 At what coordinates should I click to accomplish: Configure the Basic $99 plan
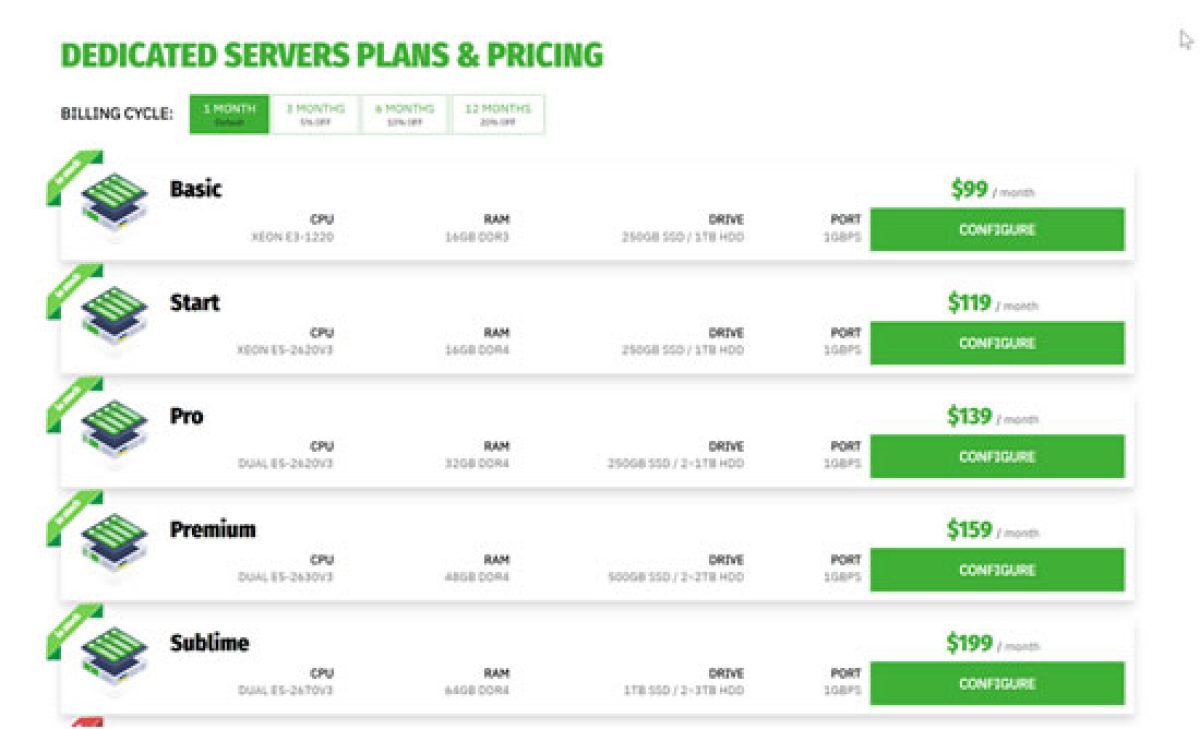coord(997,229)
